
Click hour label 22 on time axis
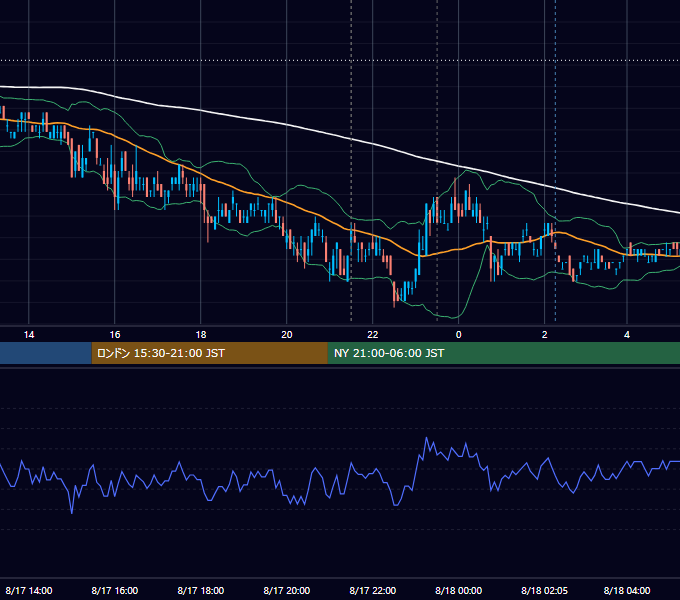[373, 335]
